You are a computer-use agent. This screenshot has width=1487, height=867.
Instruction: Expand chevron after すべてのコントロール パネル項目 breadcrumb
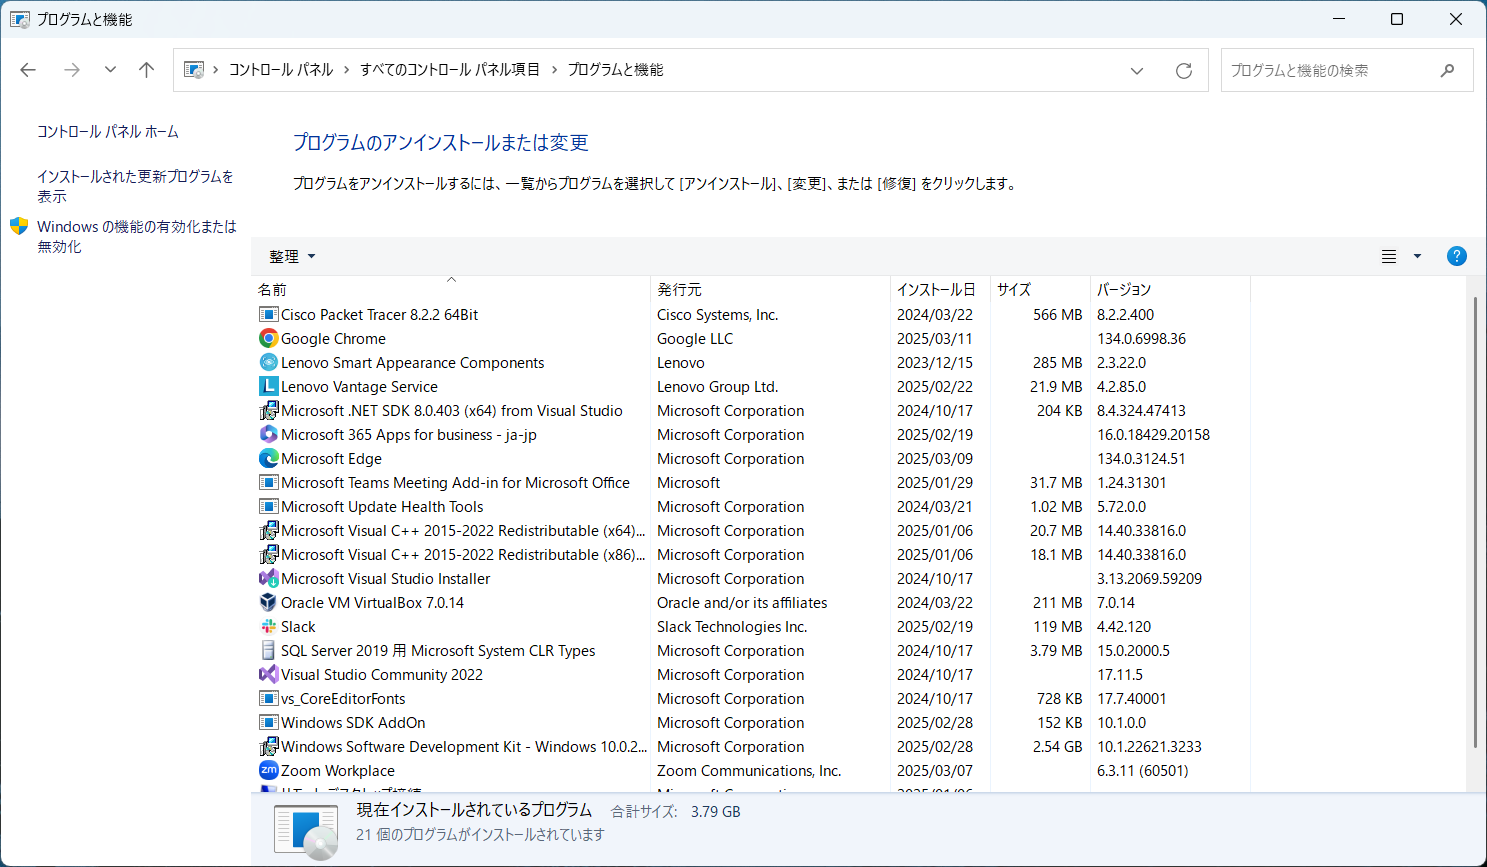(554, 70)
